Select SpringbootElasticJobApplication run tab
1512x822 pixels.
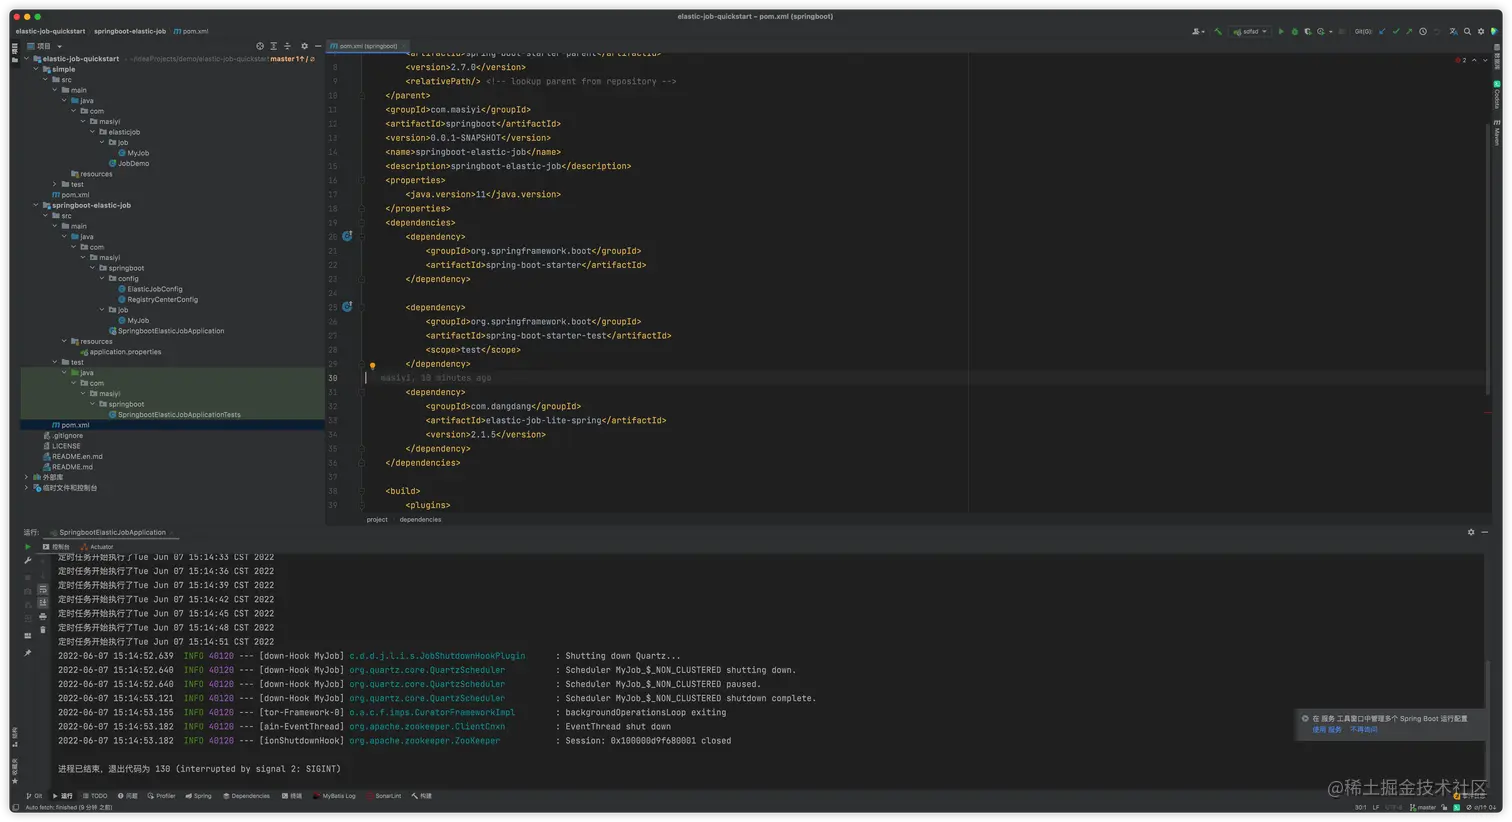[x=111, y=532]
